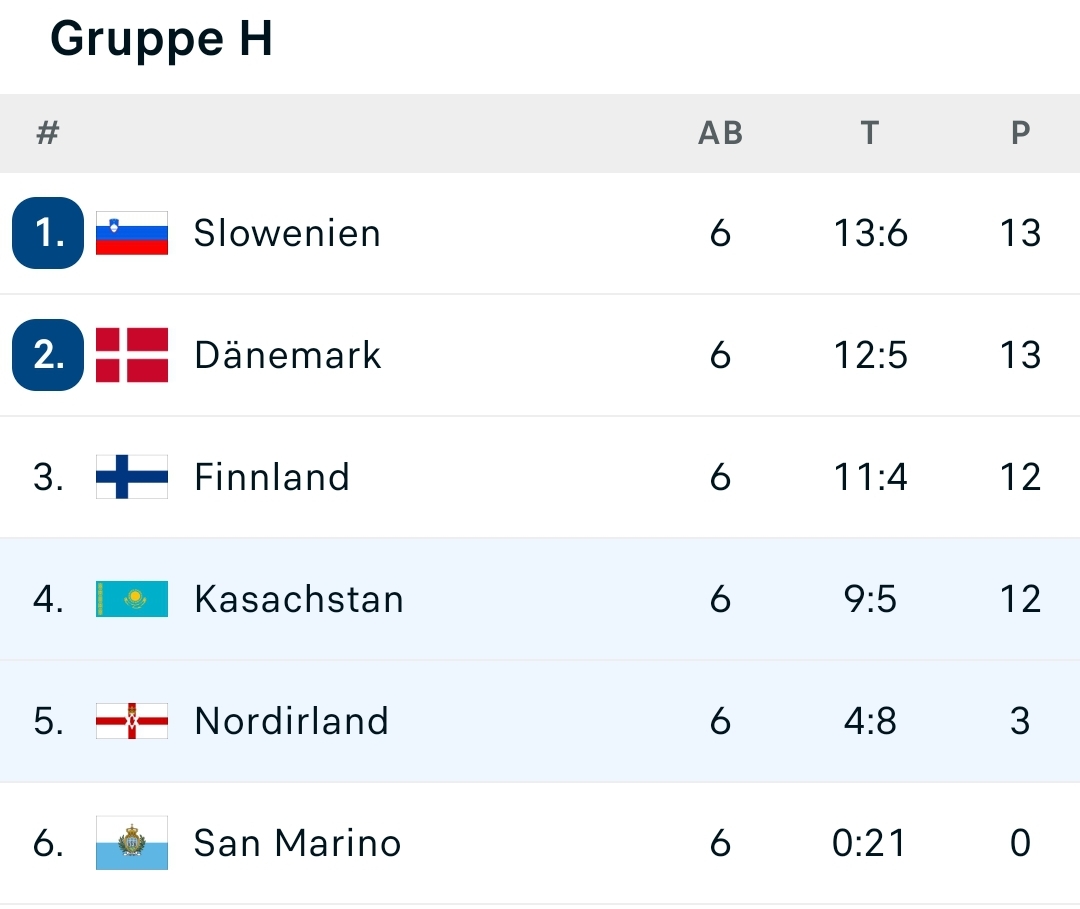Click the blue rank 2 badge

(x=48, y=355)
